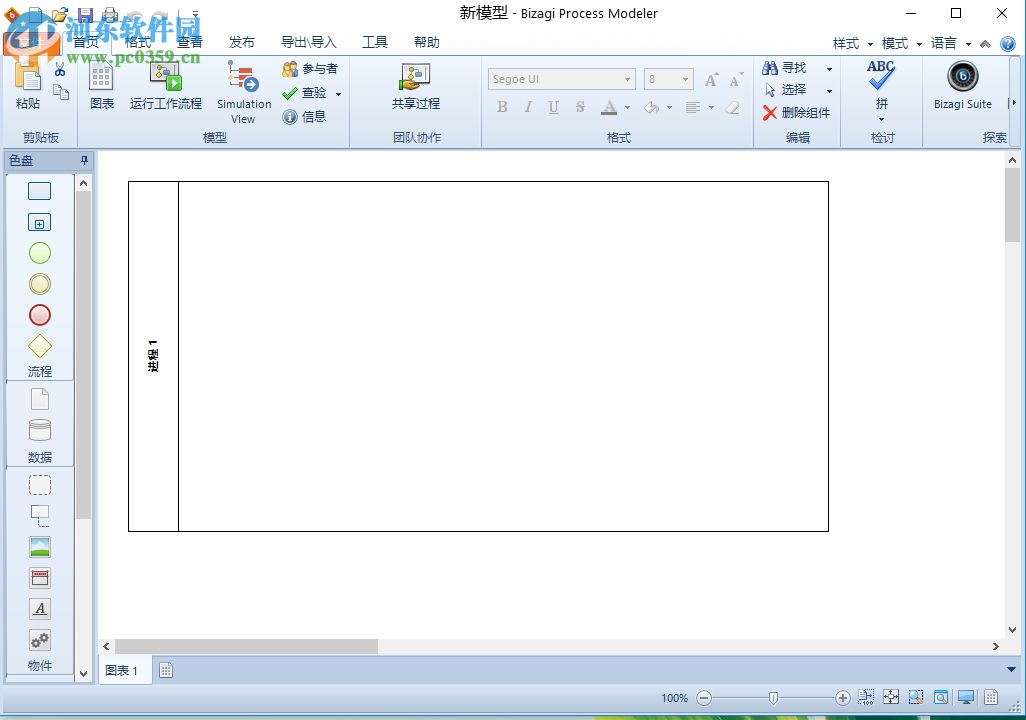Select the Image artifact in the palette
This screenshot has height=720, width=1026.
(38, 546)
